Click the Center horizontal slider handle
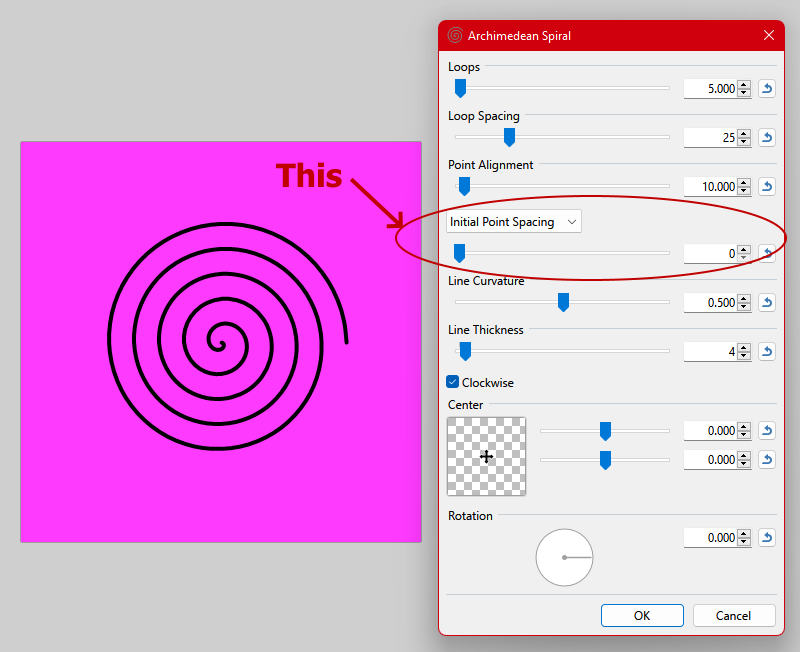The width and height of the screenshot is (800, 652). (x=605, y=431)
